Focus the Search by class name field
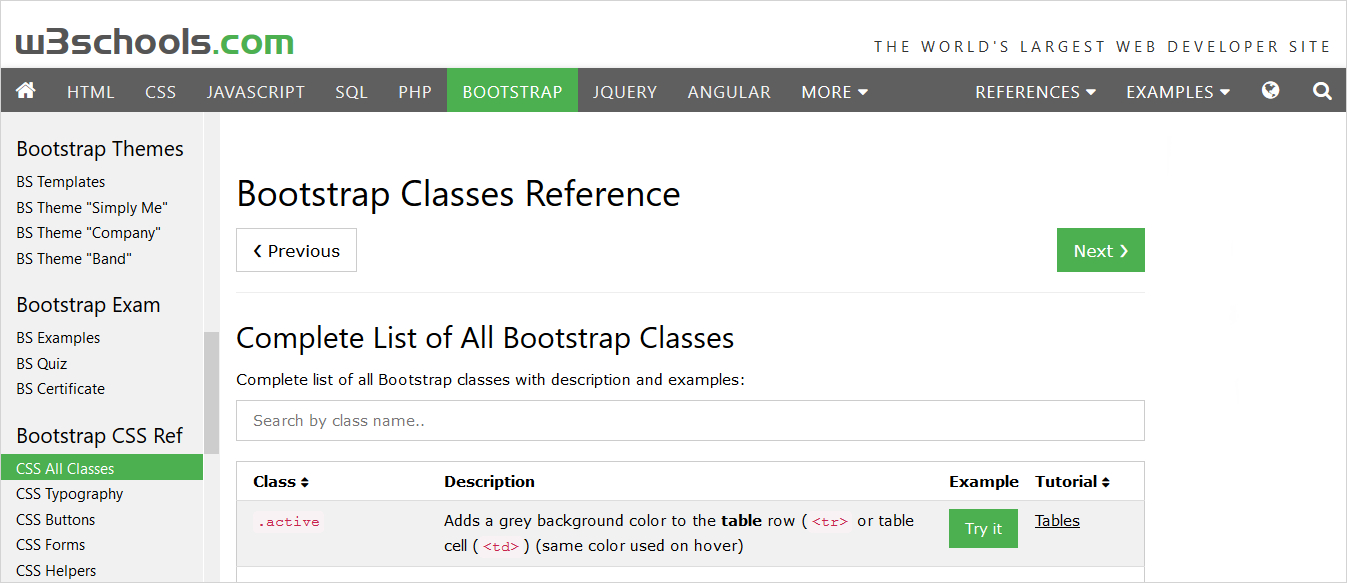Image resolution: width=1347 pixels, height=583 pixels. click(x=690, y=421)
